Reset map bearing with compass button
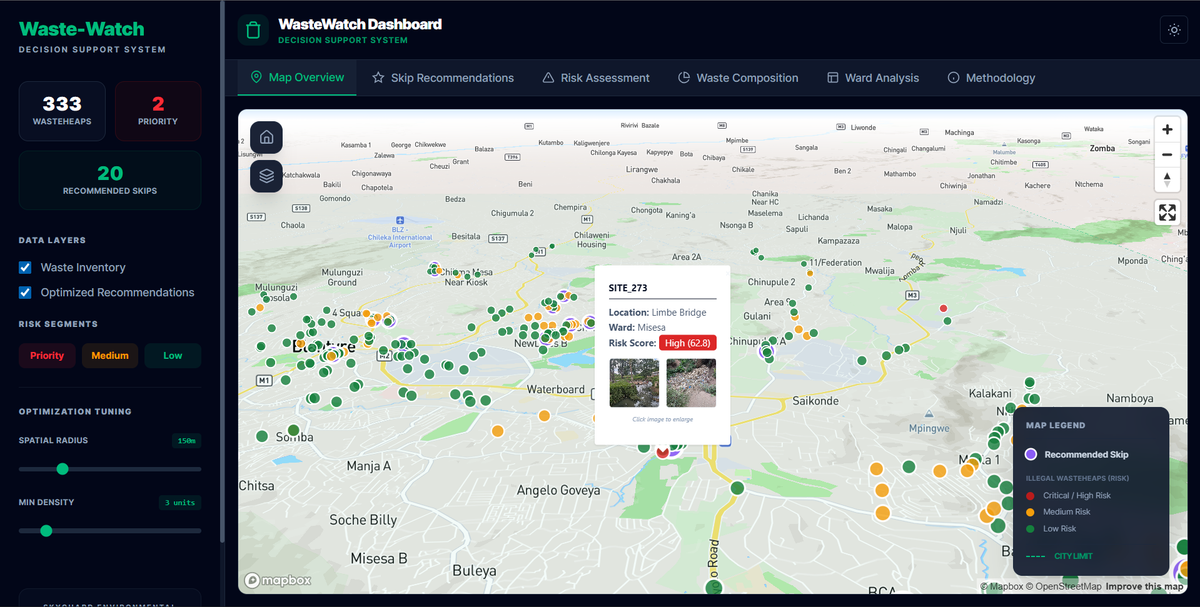The height and width of the screenshot is (607, 1200). 1167,180
